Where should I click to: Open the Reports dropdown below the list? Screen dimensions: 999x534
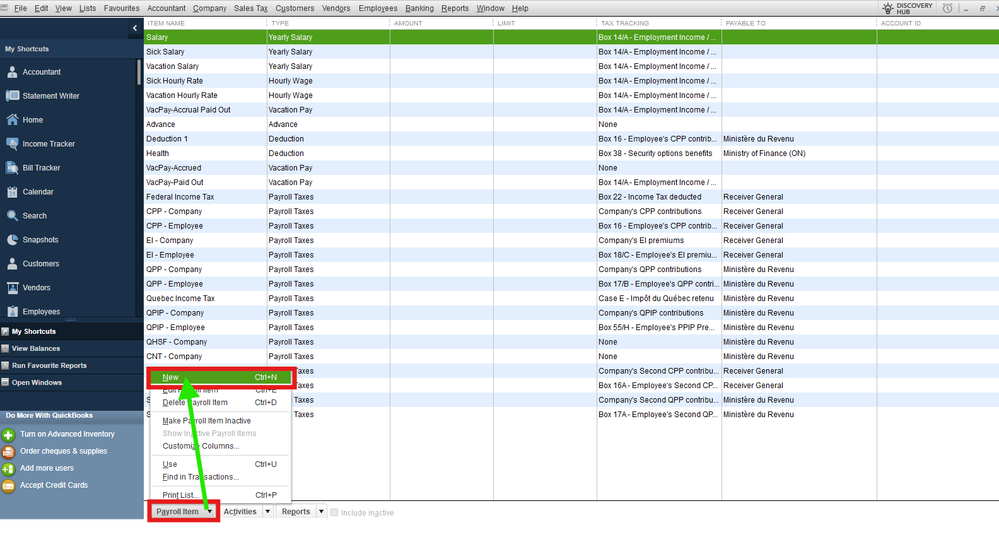[x=302, y=512]
